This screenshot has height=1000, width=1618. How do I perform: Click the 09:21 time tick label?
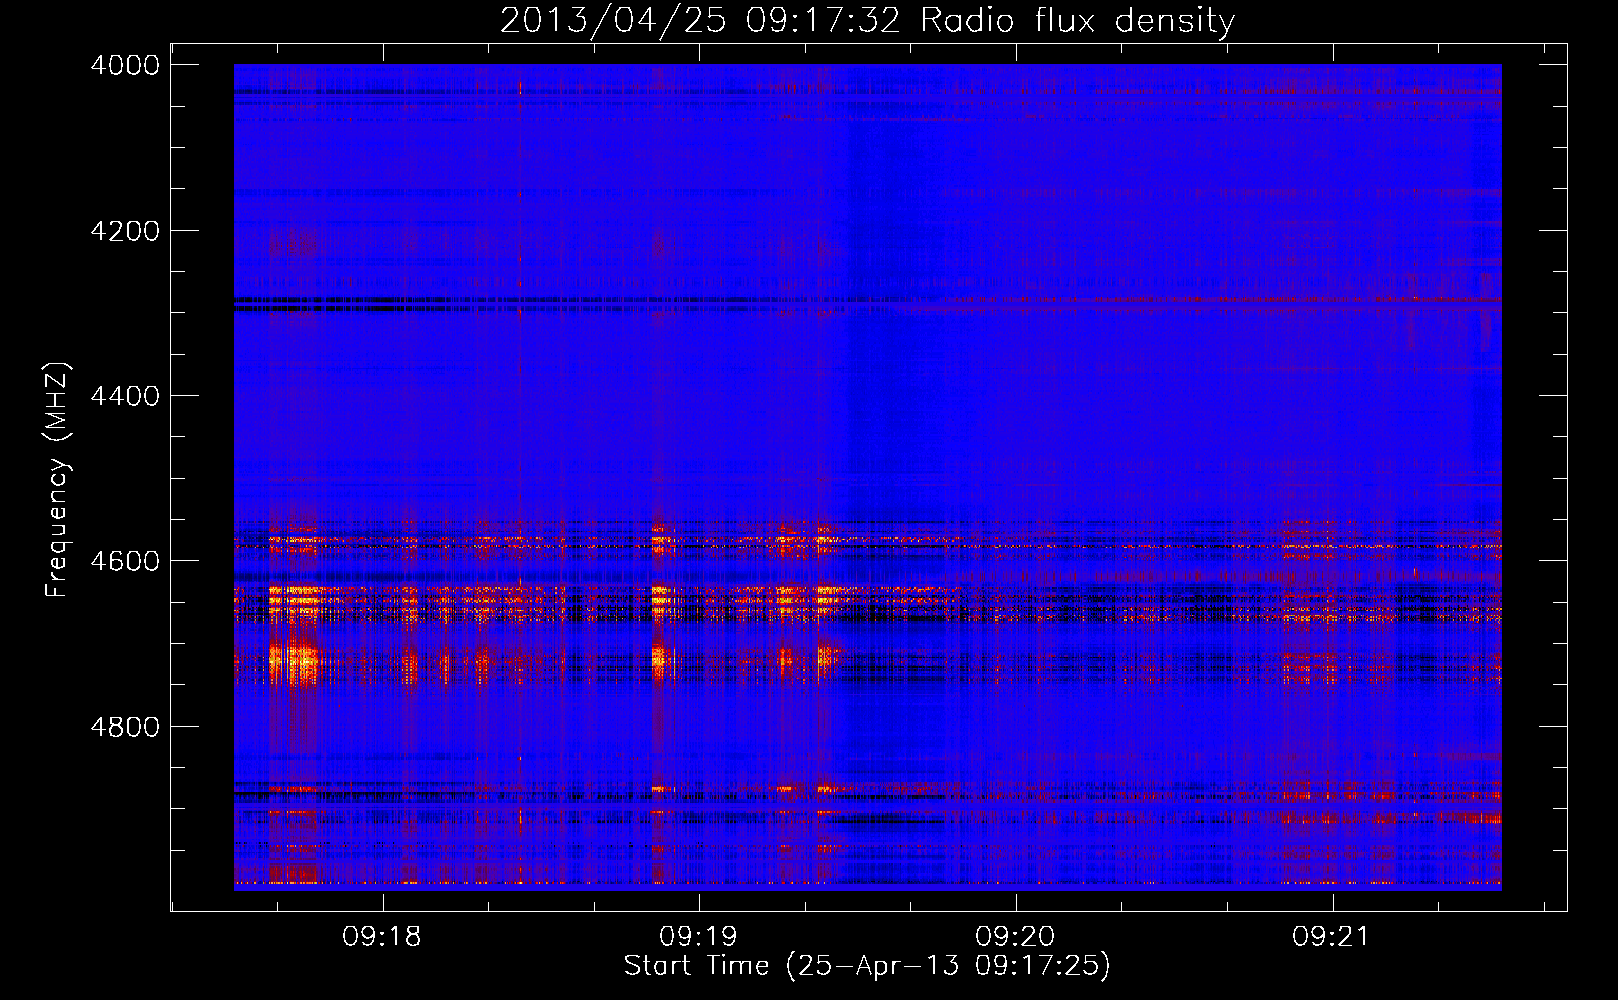[1331, 937]
